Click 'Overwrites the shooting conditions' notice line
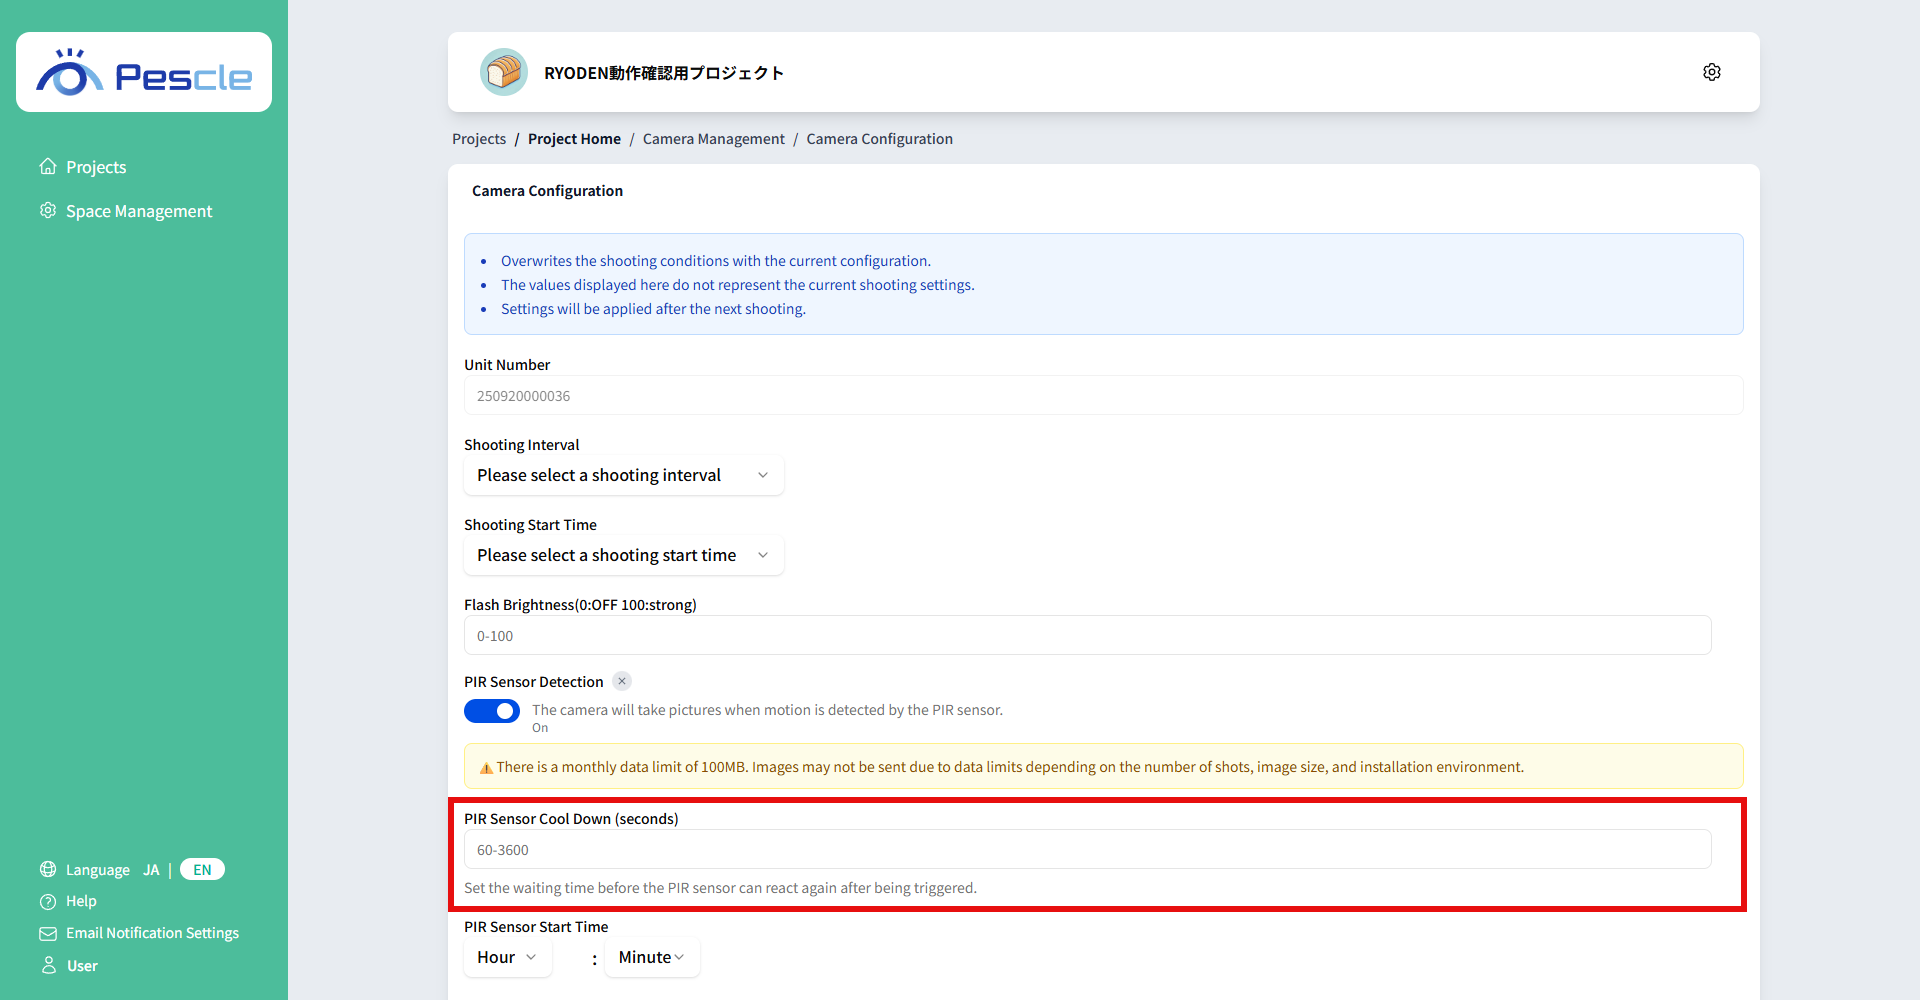Screen dimensions: 1920x1000 (x=716, y=261)
